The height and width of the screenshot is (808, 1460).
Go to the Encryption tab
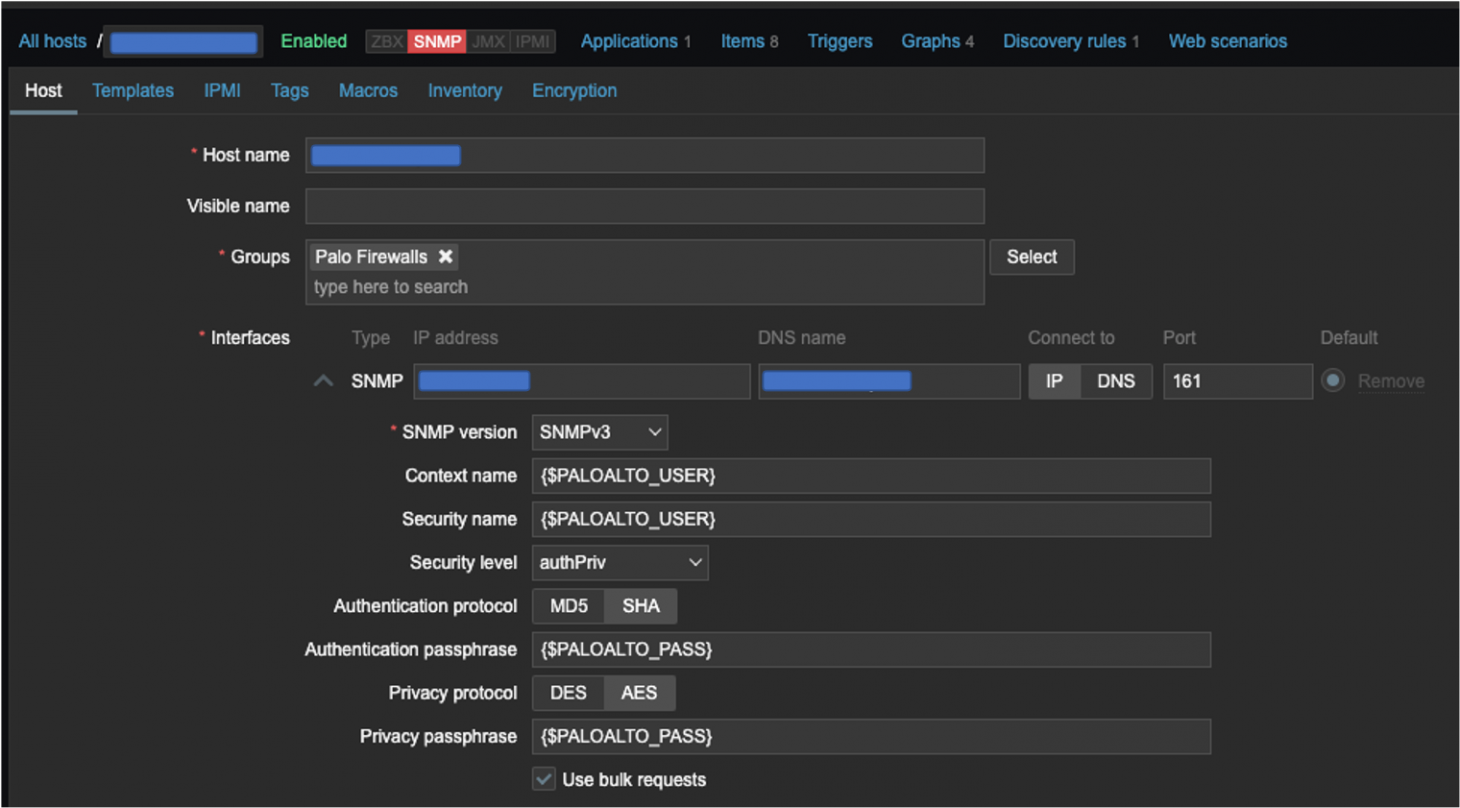pyautogui.click(x=574, y=90)
